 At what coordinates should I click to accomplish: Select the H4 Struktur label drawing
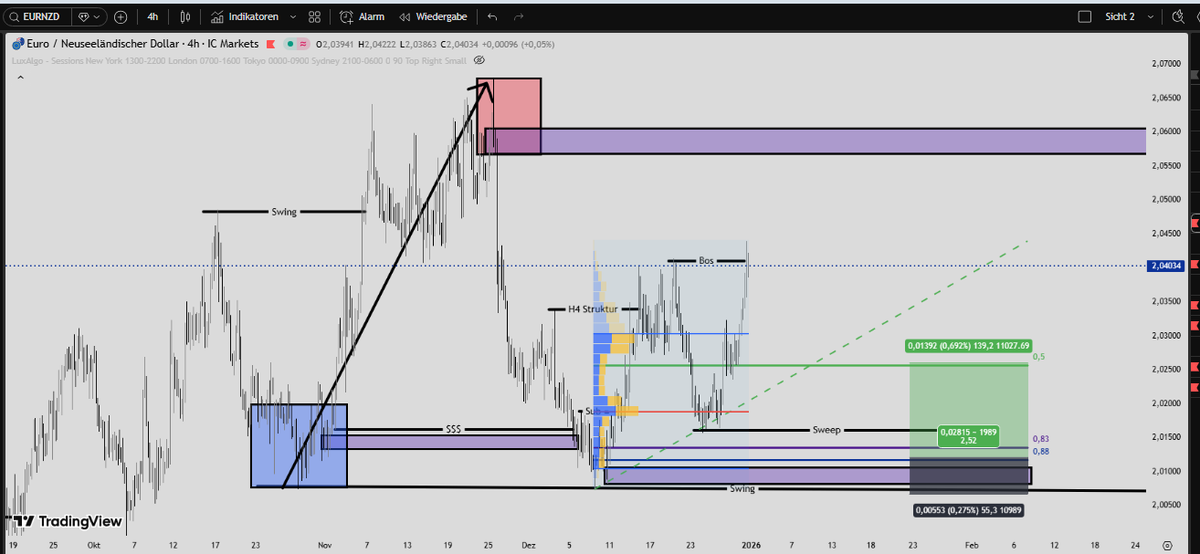tap(594, 309)
